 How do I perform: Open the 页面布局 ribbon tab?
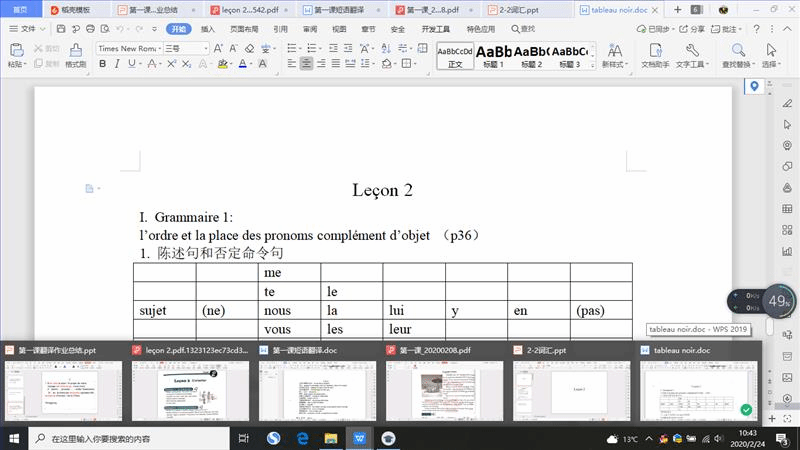(x=243, y=29)
